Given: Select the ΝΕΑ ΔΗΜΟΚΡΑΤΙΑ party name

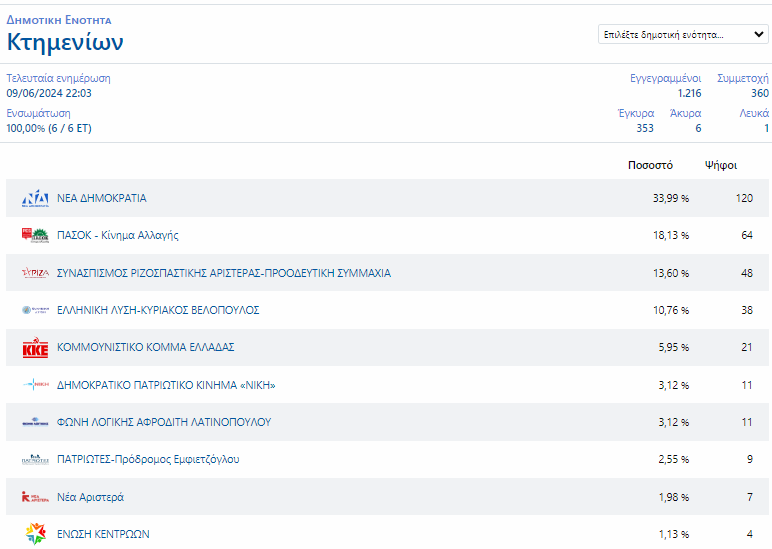Looking at the screenshot, I should pyautogui.click(x=101, y=198).
